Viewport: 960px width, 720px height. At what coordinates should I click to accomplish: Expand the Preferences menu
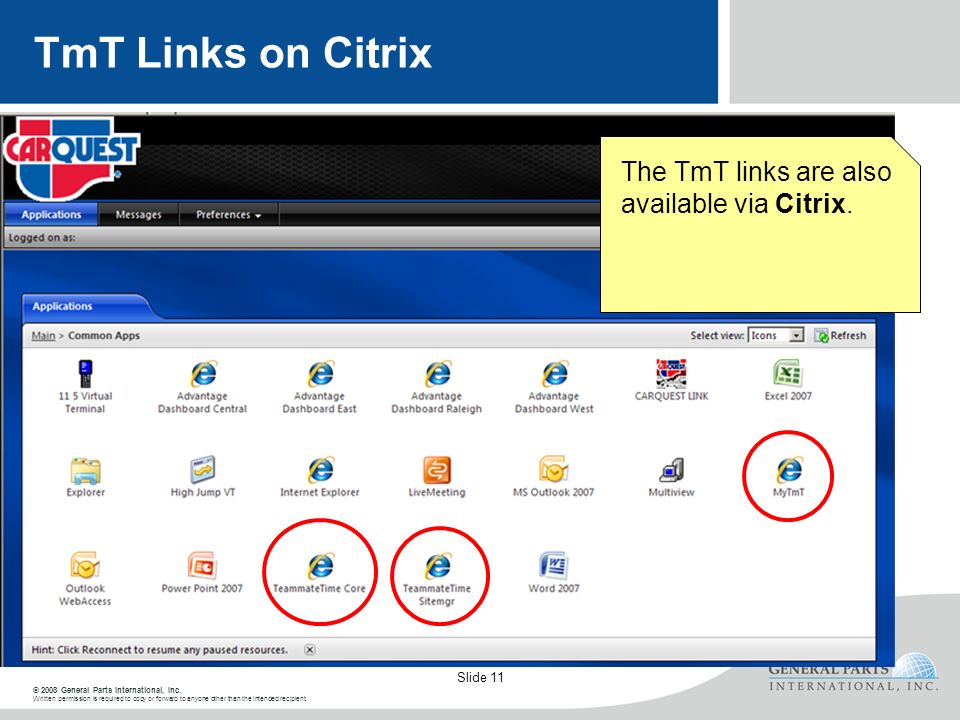click(x=228, y=215)
